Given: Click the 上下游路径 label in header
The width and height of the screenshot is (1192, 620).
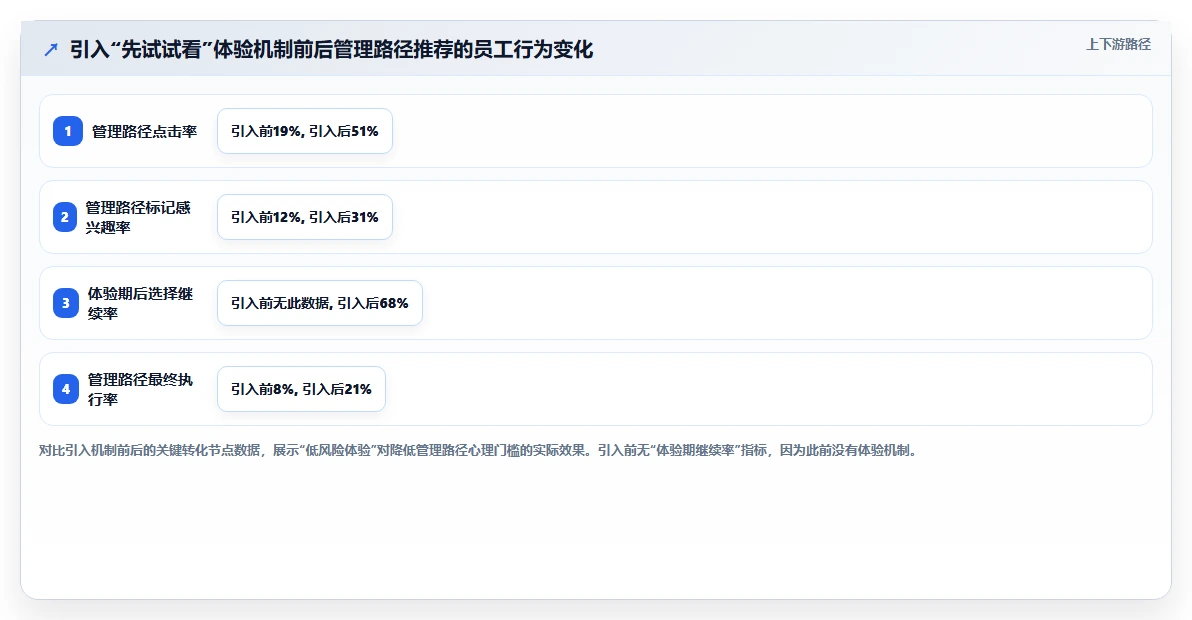Looking at the screenshot, I should [x=1118, y=45].
